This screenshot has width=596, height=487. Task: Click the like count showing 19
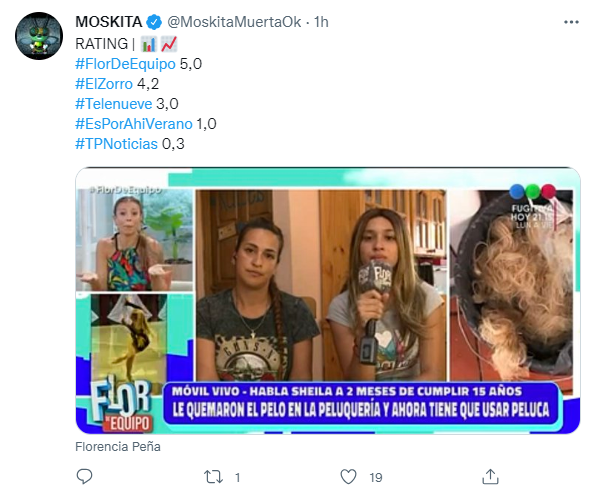(376, 477)
